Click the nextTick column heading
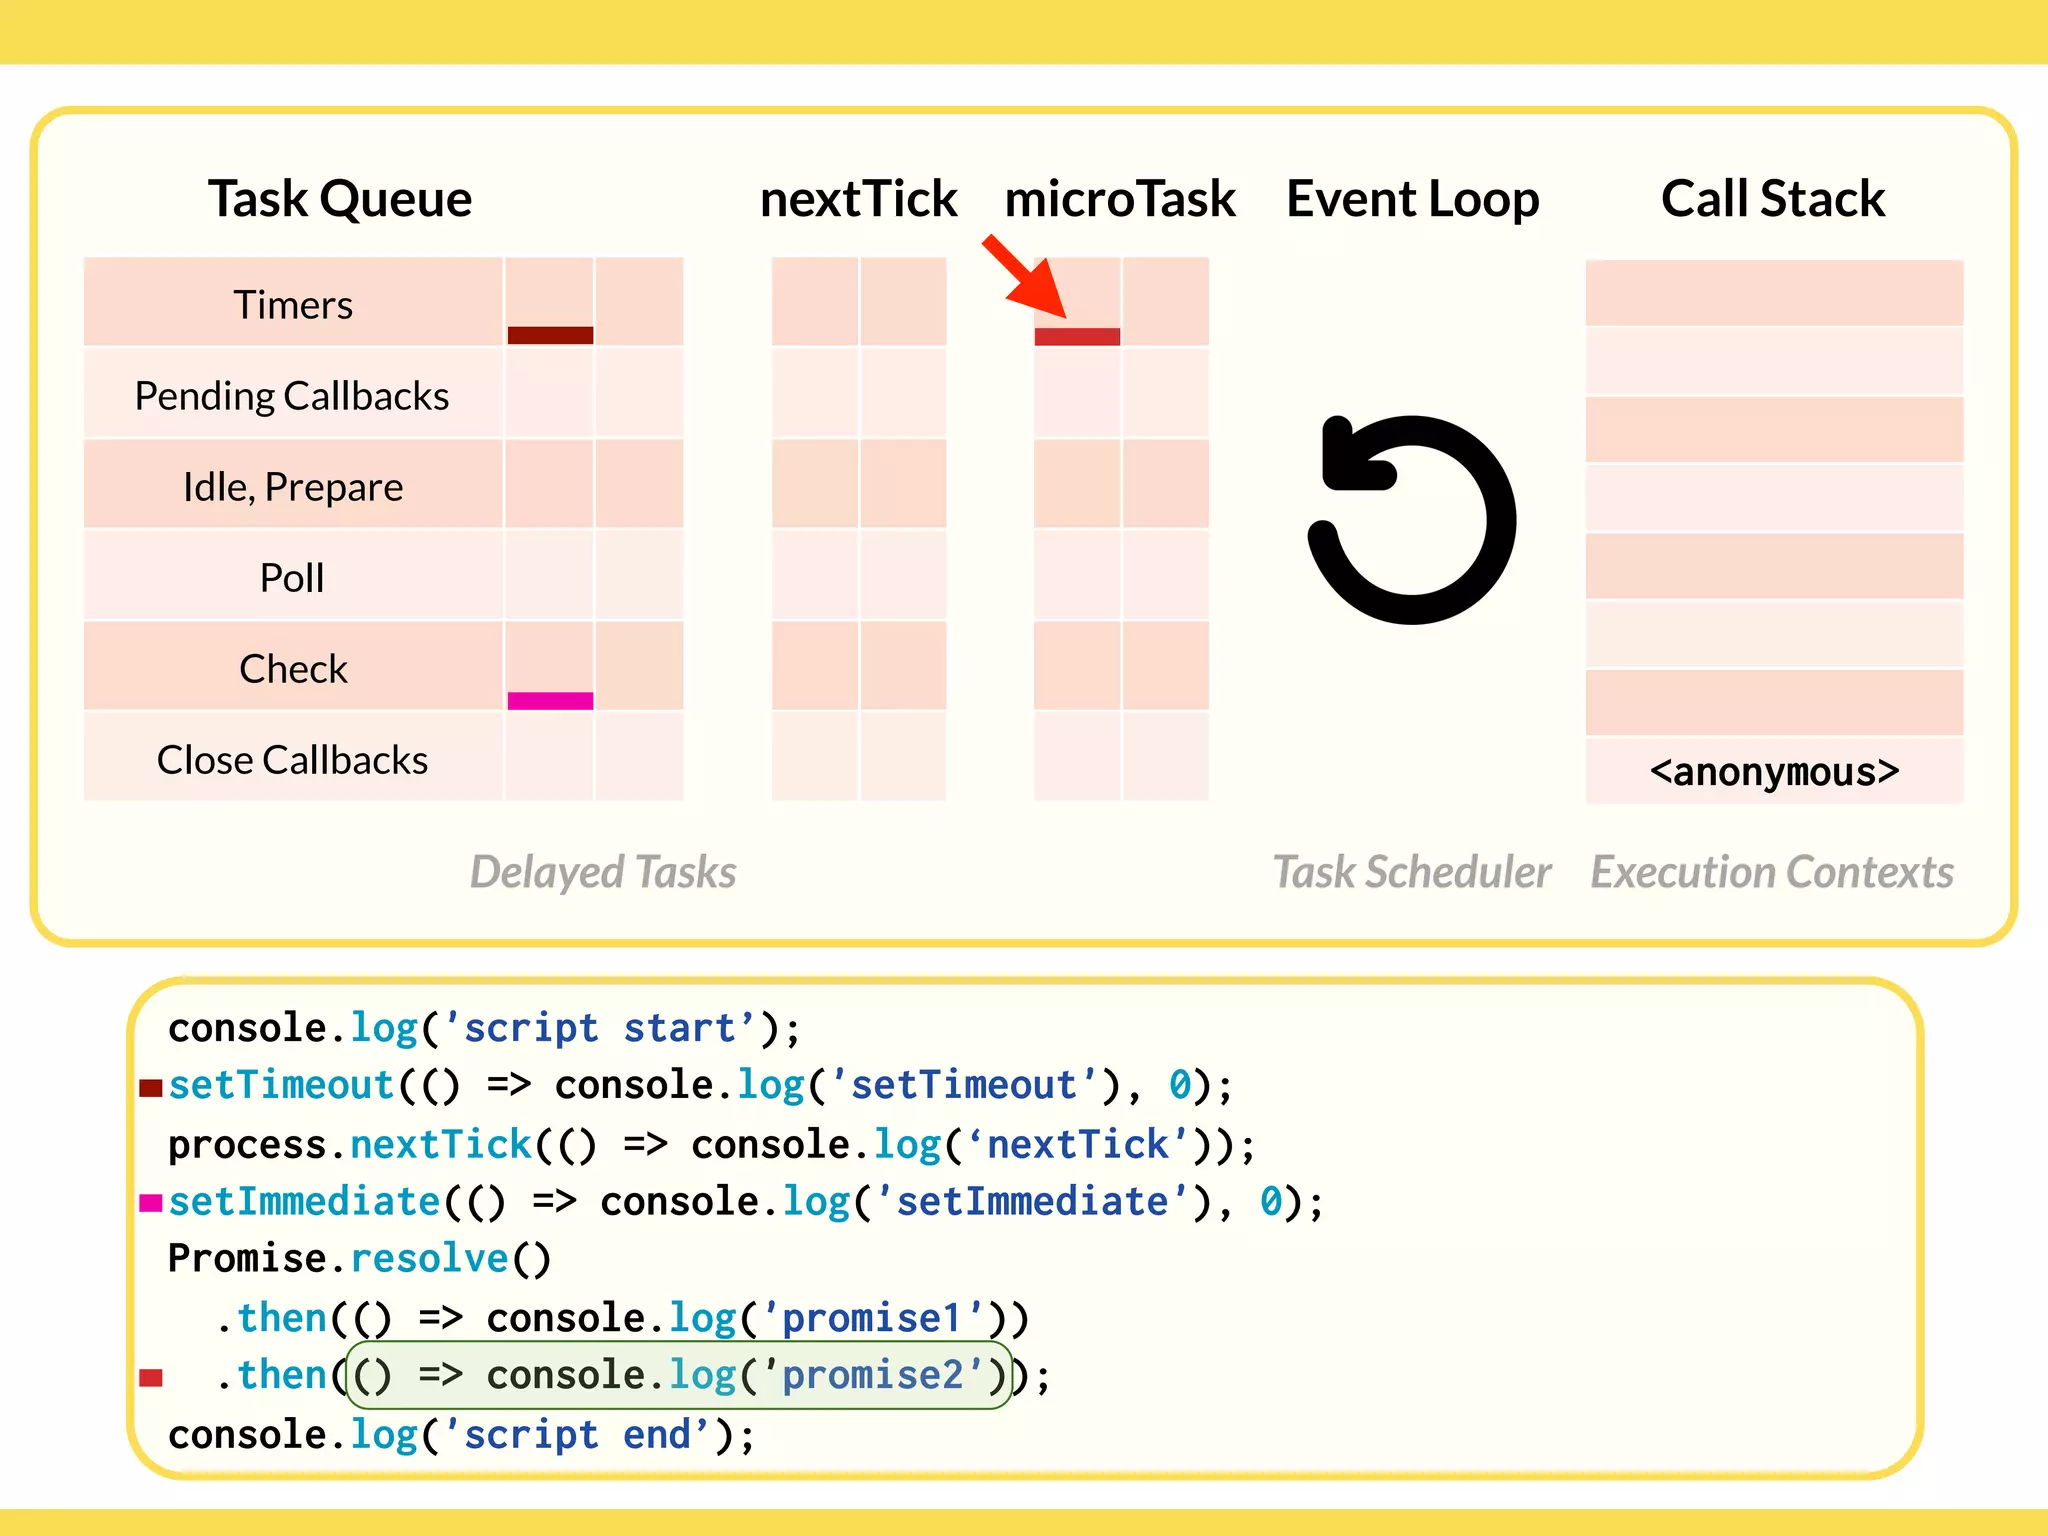Viewport: 2048px width, 1536px height. [x=858, y=198]
